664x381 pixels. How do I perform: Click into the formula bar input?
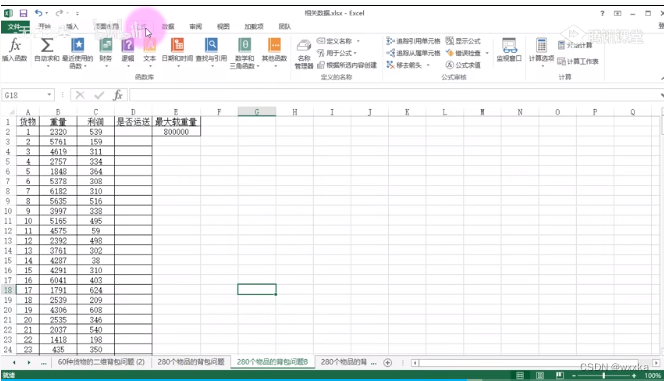coord(394,95)
